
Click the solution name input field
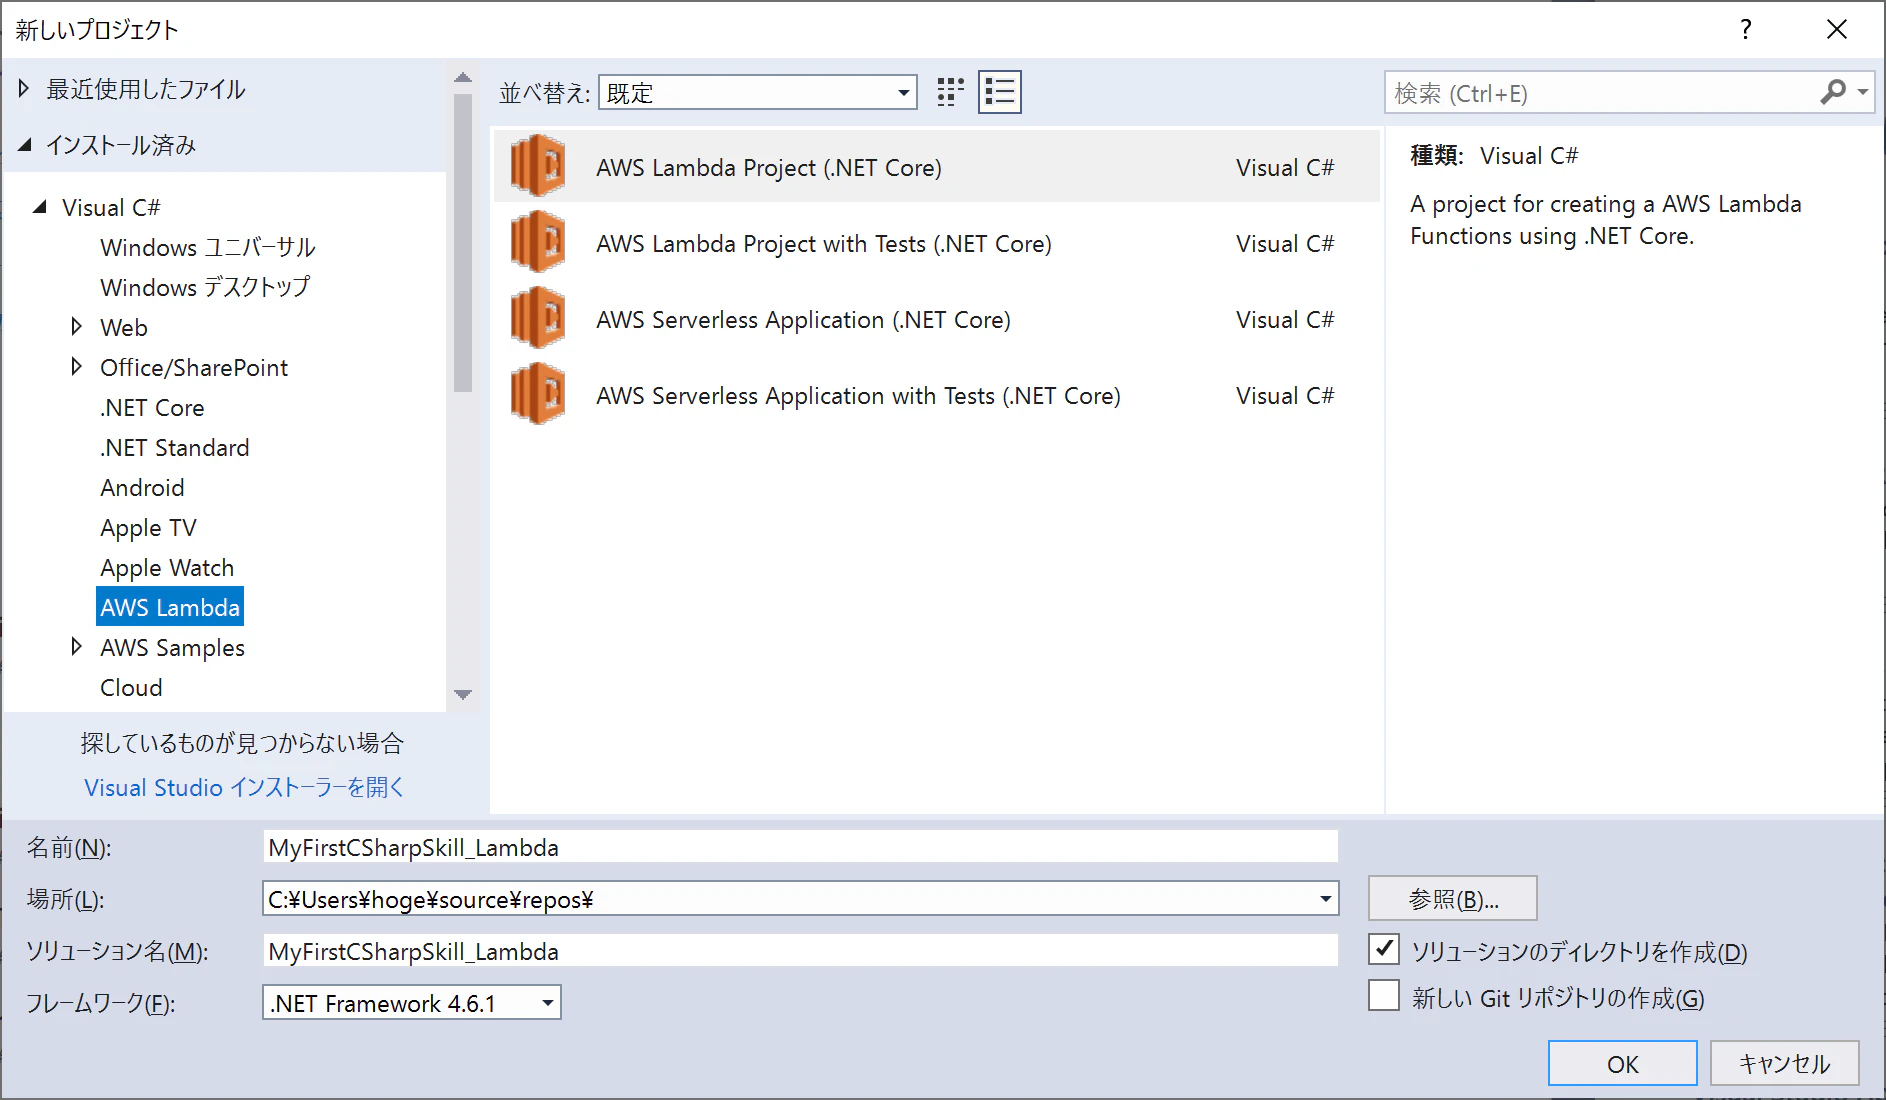tap(800, 951)
